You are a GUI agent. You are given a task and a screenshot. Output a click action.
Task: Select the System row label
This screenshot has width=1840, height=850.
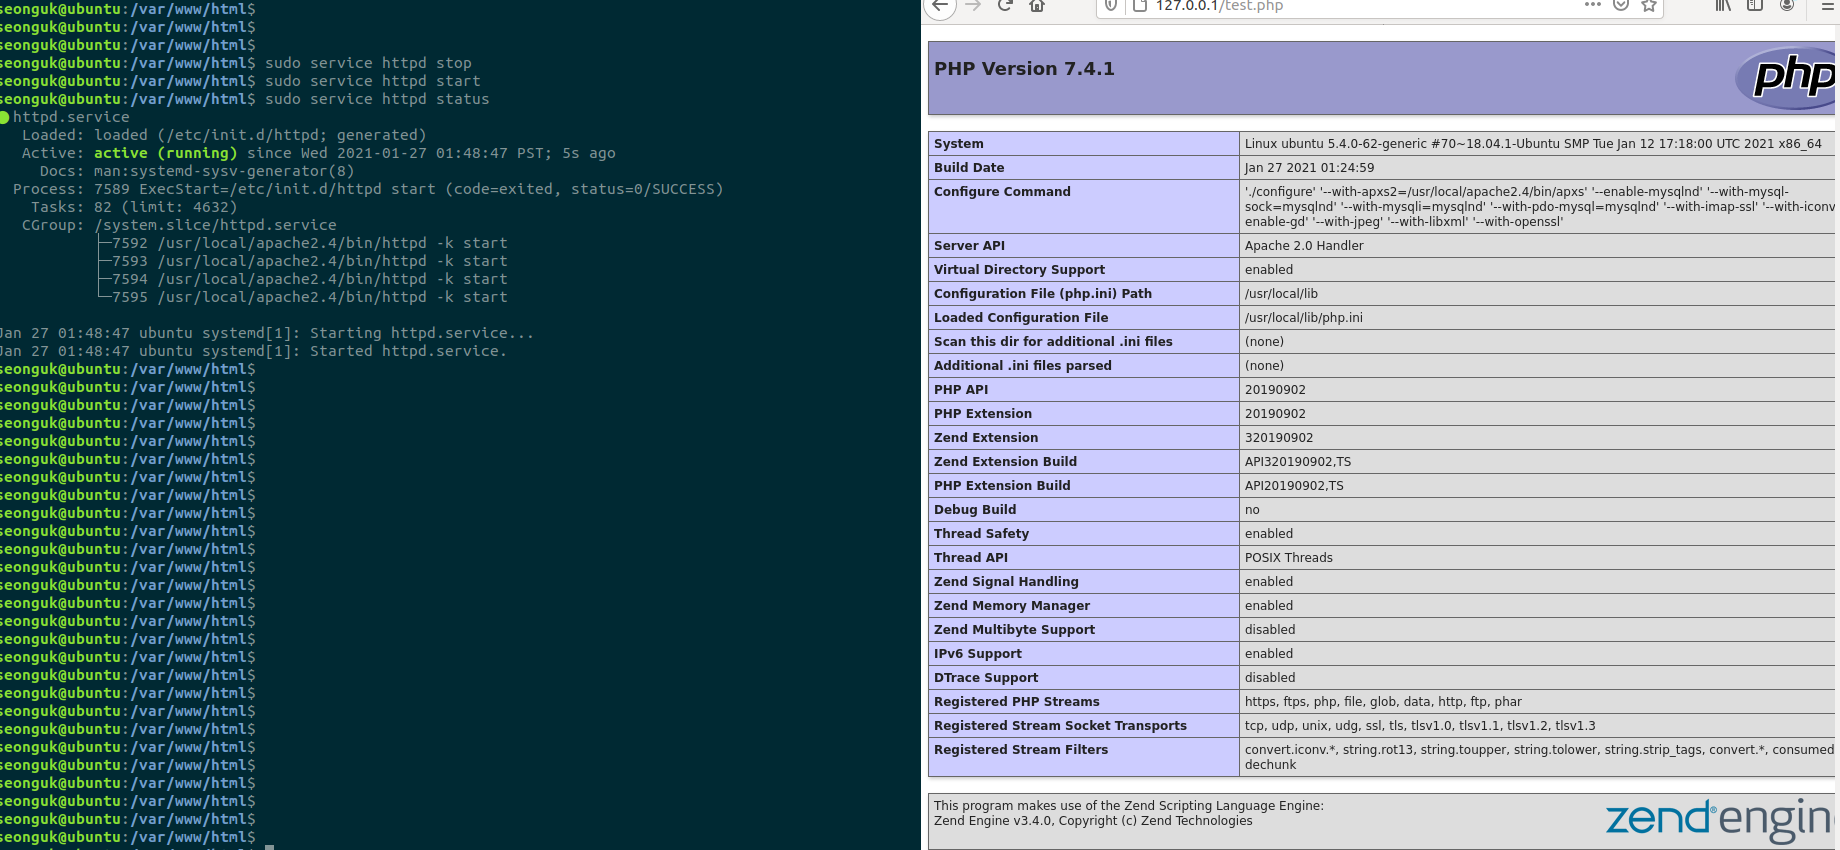point(959,144)
